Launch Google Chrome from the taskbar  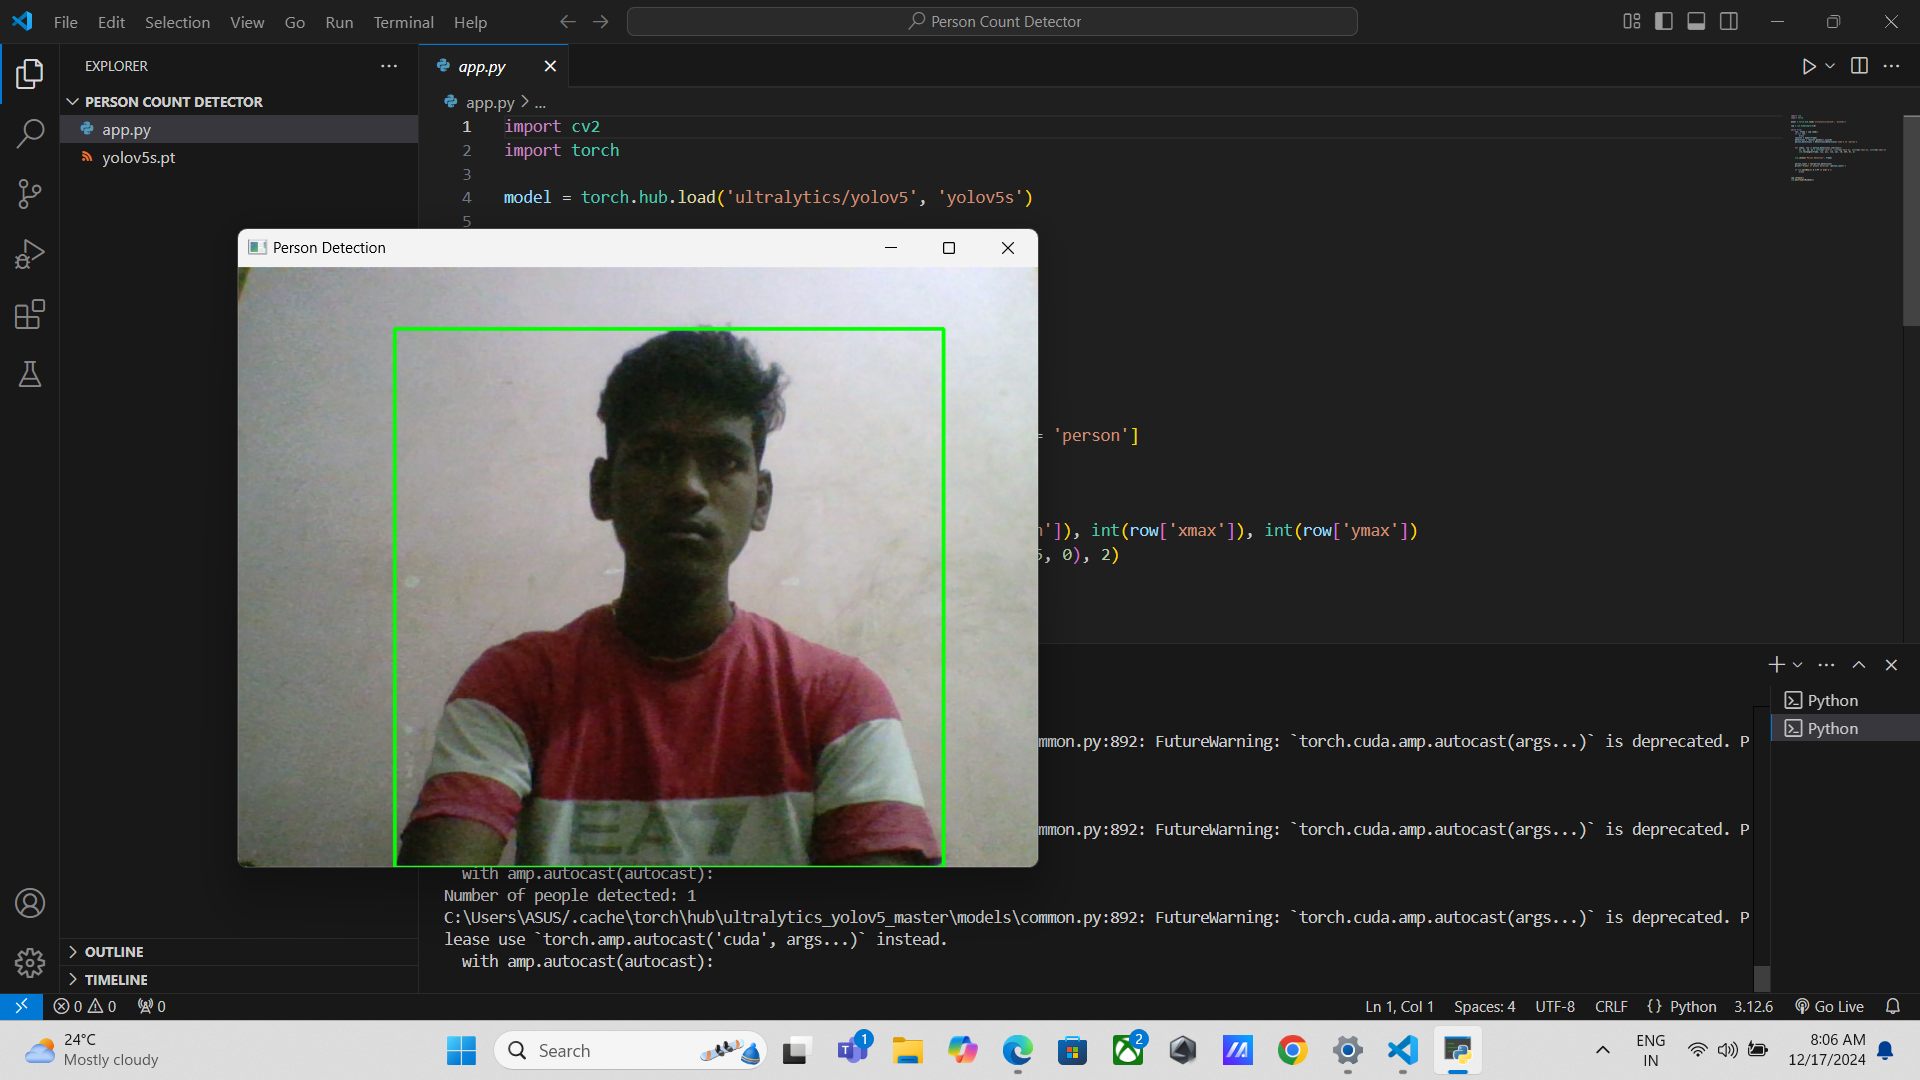(x=1292, y=1050)
